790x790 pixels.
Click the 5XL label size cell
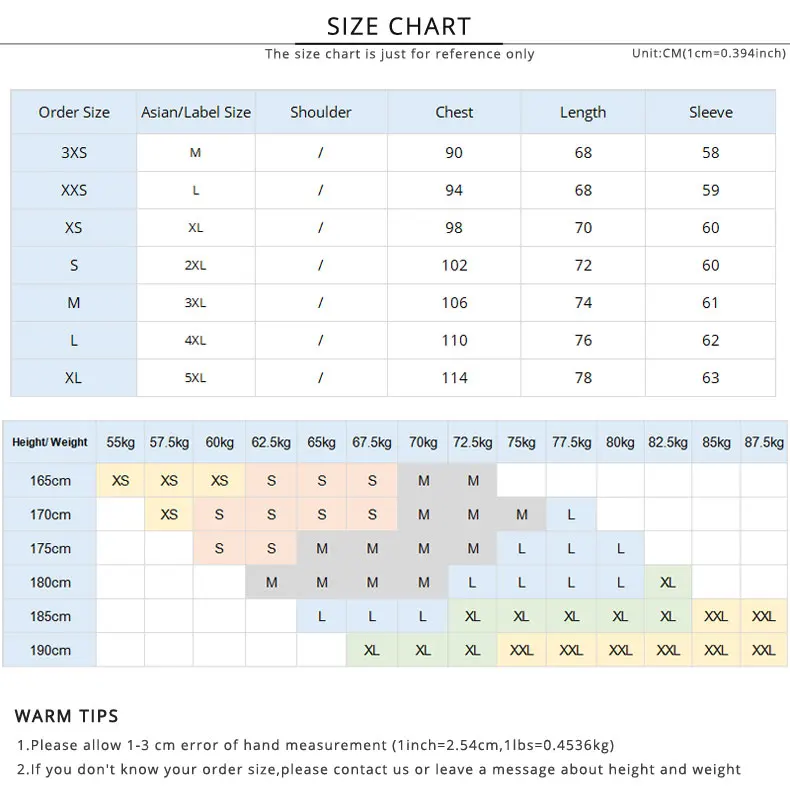tap(195, 378)
